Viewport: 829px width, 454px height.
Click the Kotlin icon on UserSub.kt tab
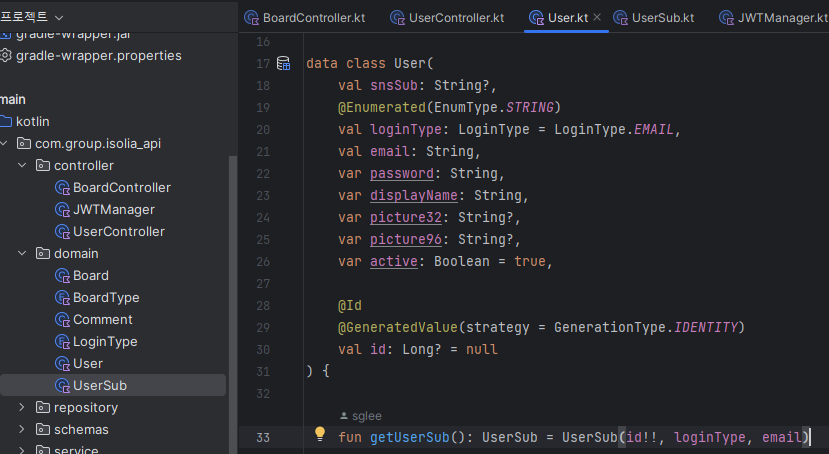click(x=620, y=17)
